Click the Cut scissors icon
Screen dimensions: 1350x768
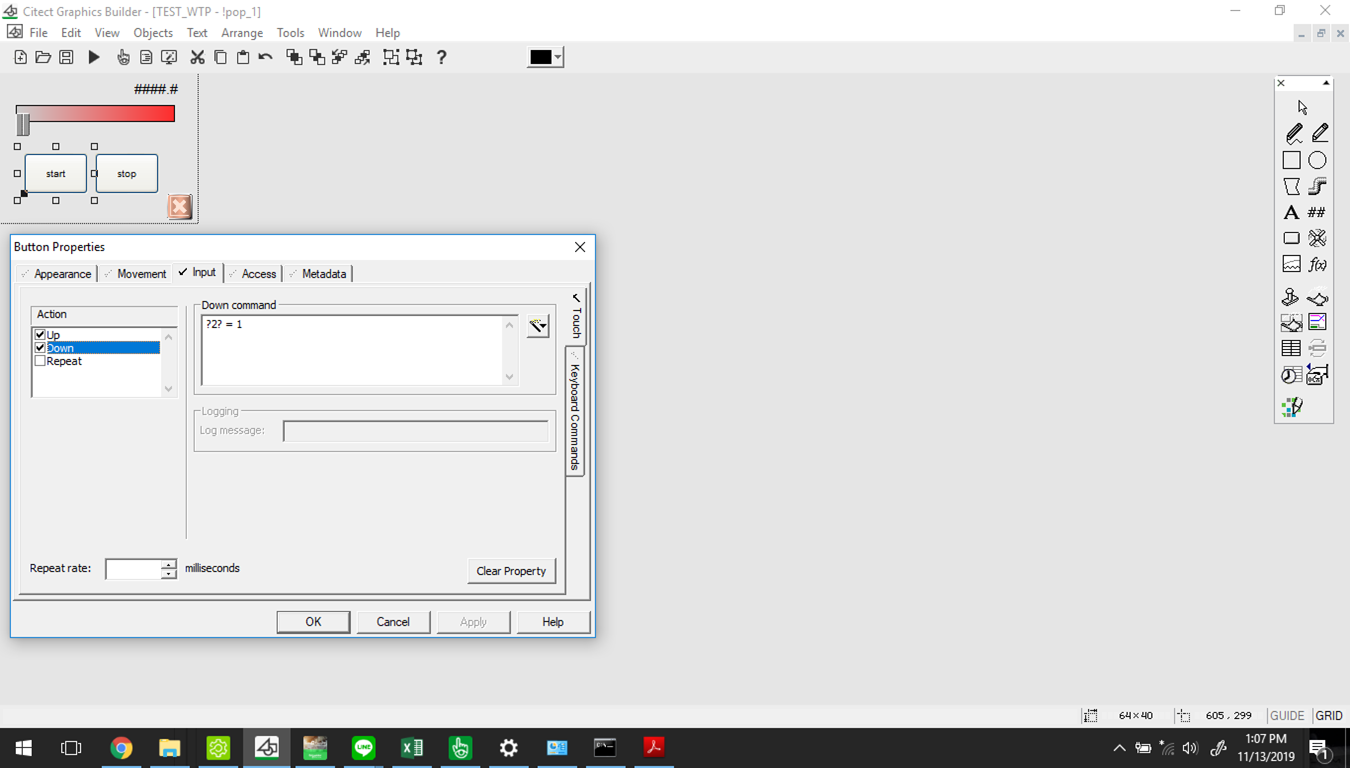(197, 57)
